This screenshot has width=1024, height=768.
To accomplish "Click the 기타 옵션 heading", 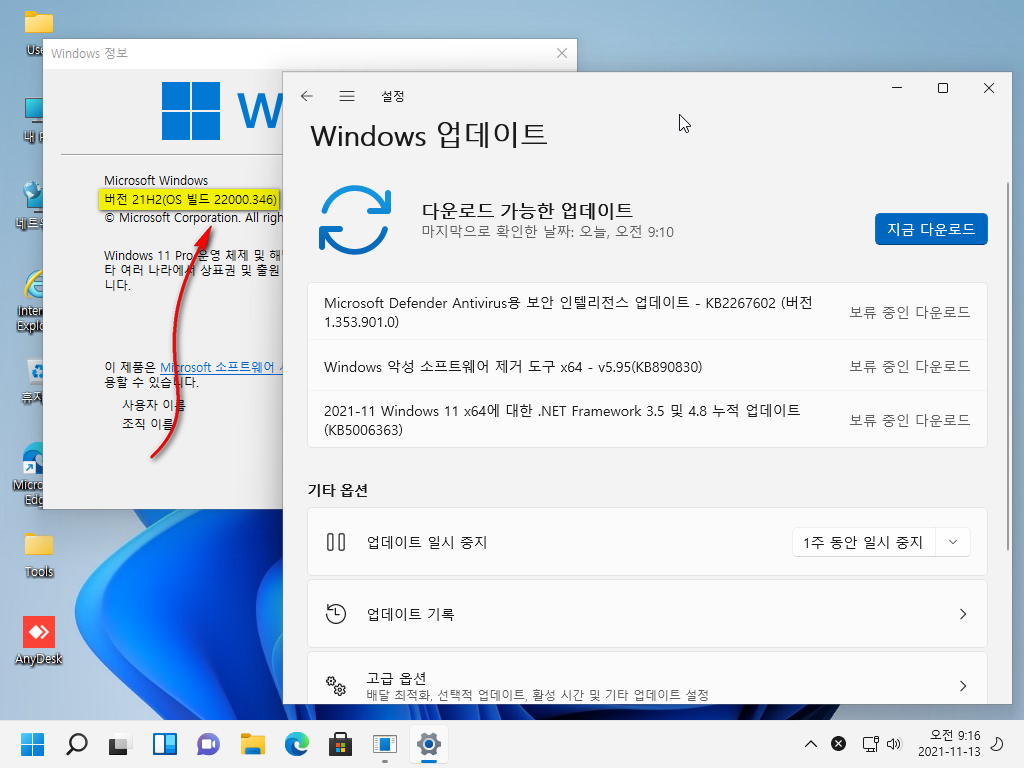I will (x=338, y=490).
